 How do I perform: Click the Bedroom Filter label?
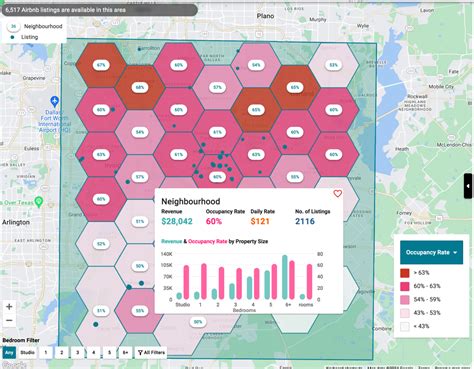tap(21, 340)
